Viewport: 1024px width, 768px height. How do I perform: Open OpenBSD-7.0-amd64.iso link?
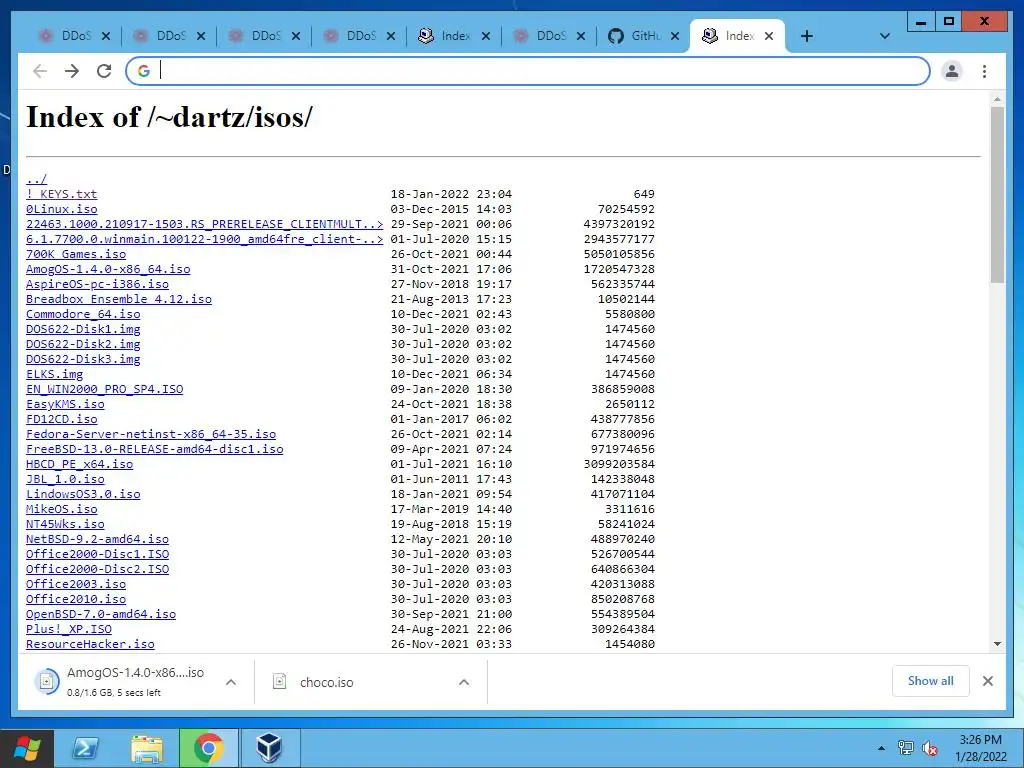[101, 615]
